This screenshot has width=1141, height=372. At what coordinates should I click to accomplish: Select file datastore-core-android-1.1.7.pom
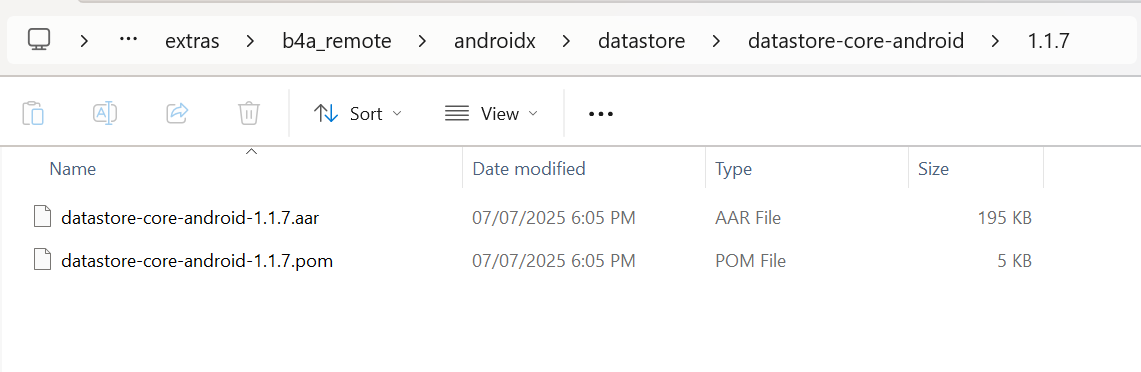click(197, 260)
